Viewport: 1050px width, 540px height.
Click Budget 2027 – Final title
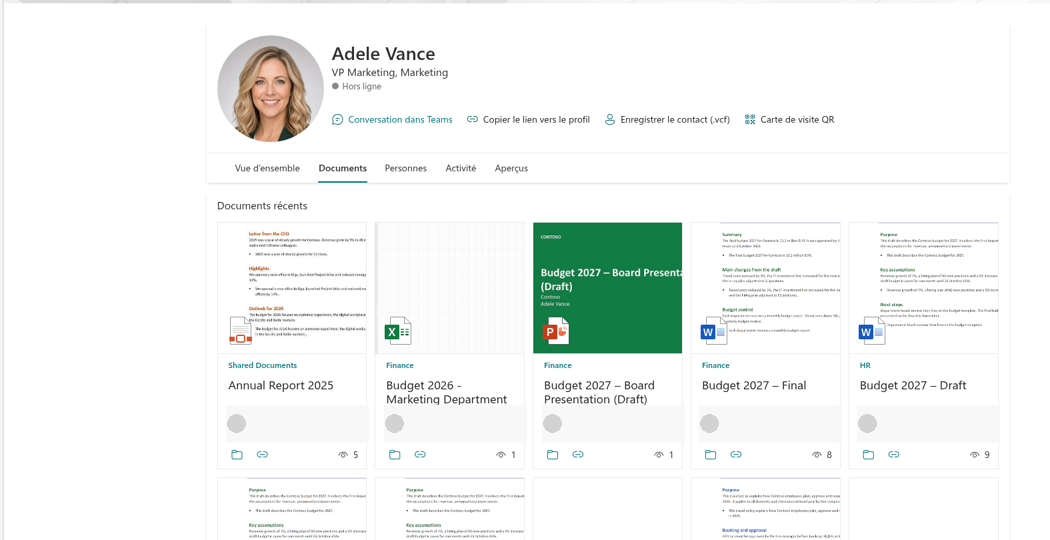point(754,385)
